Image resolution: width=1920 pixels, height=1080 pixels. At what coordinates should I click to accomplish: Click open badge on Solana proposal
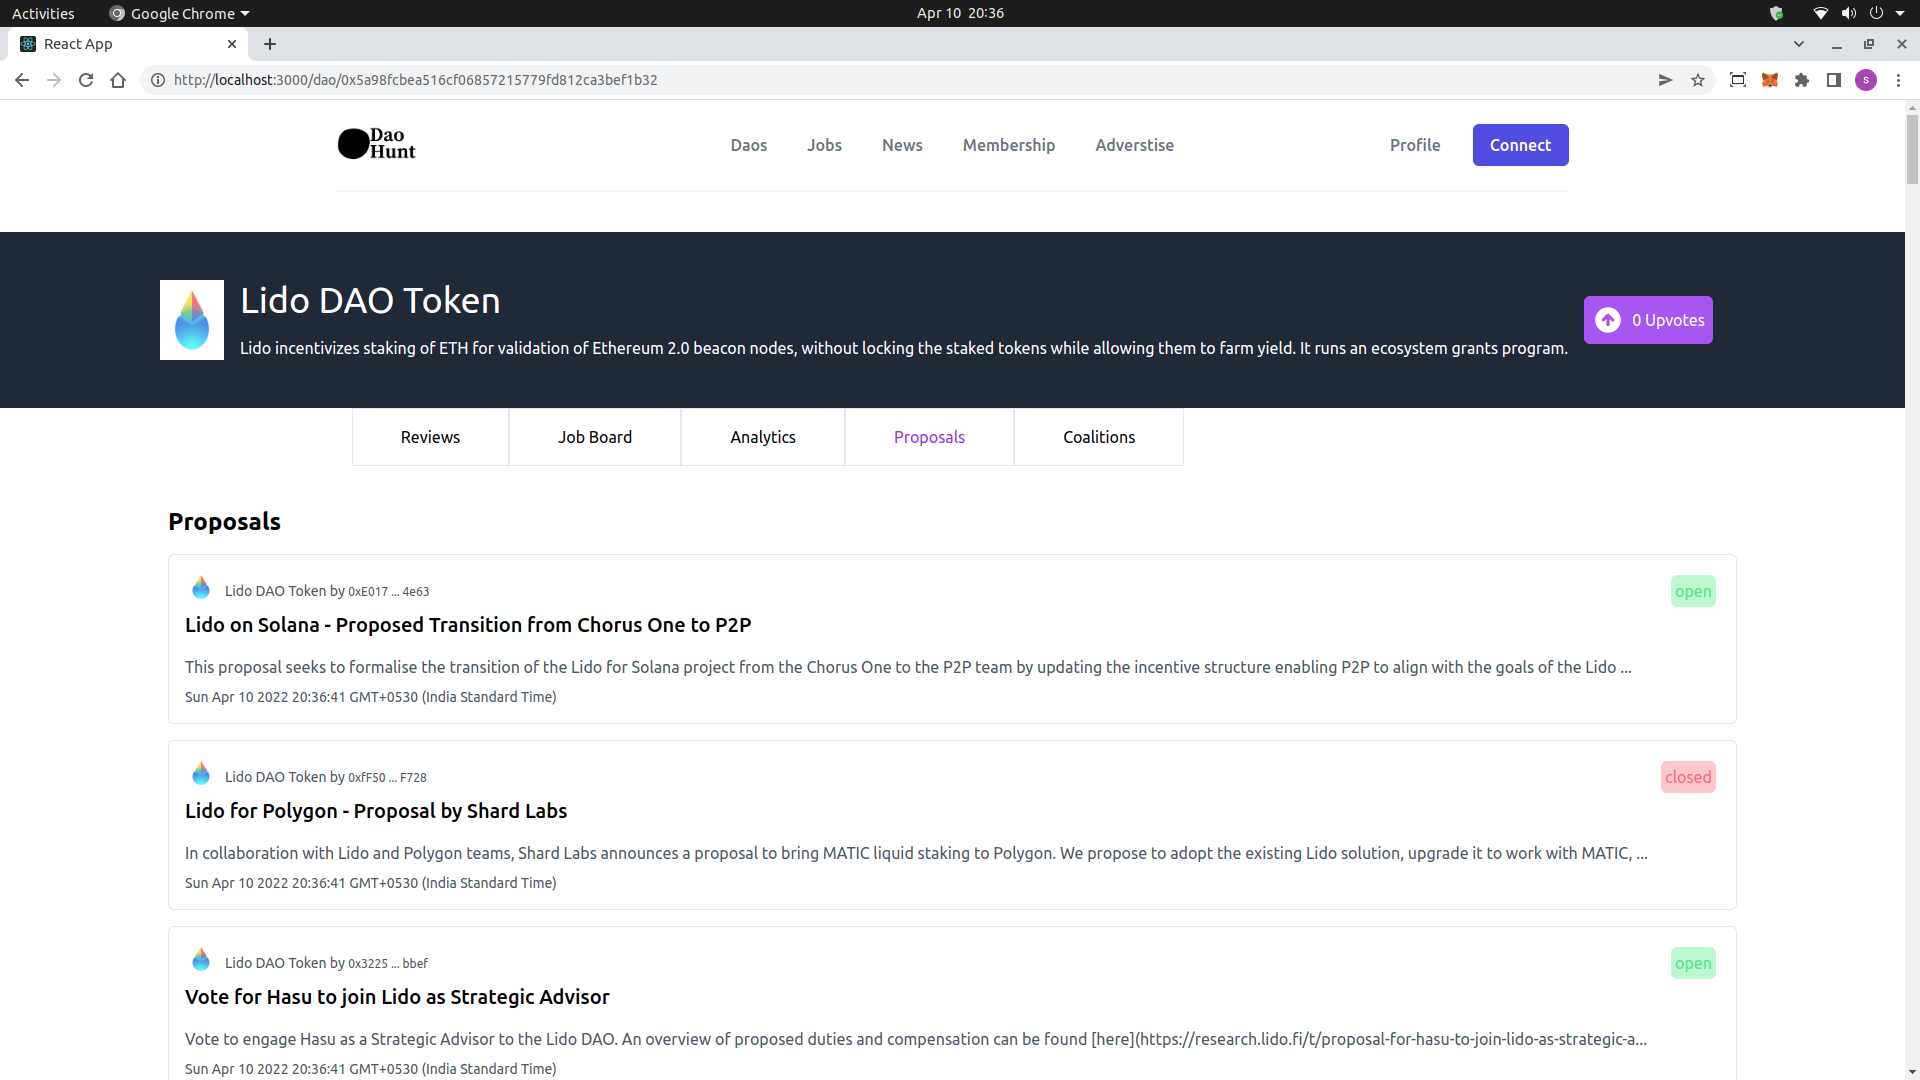1693,591
